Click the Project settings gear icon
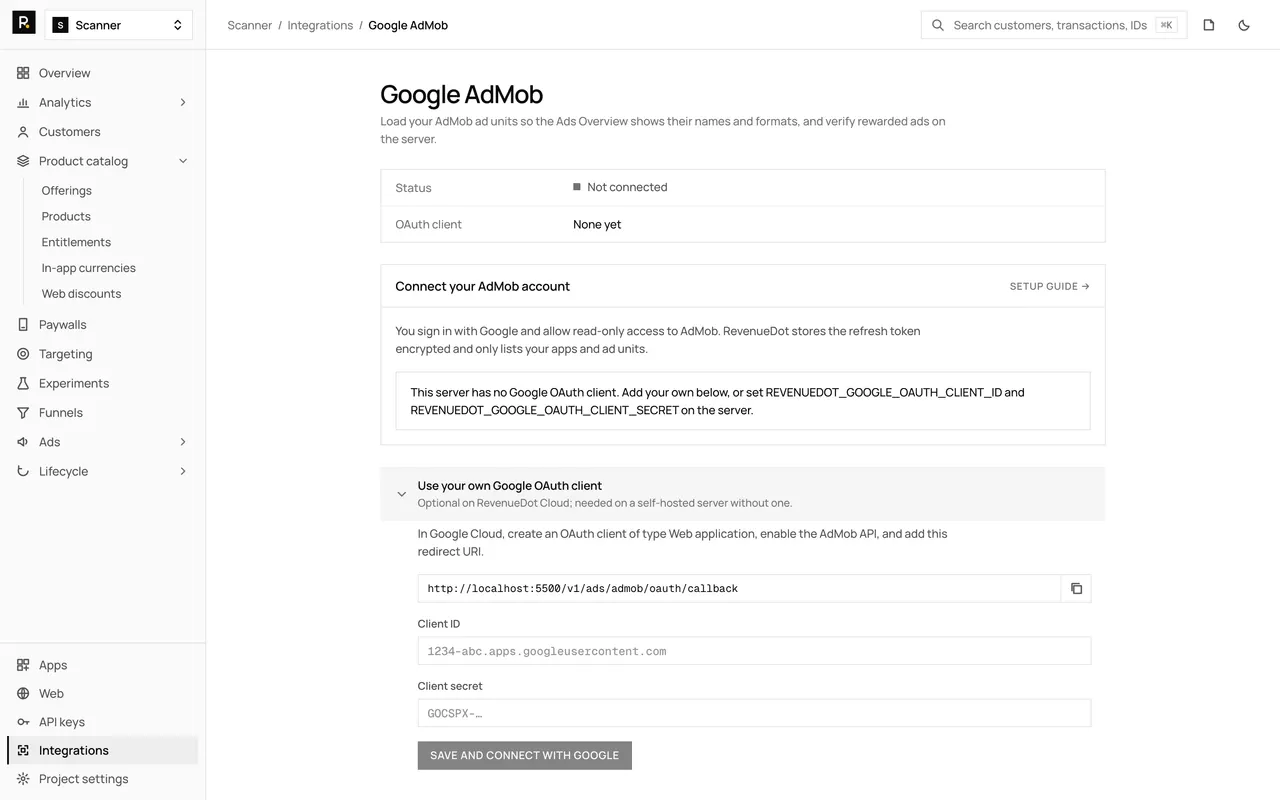The height and width of the screenshot is (800, 1280). [23, 779]
